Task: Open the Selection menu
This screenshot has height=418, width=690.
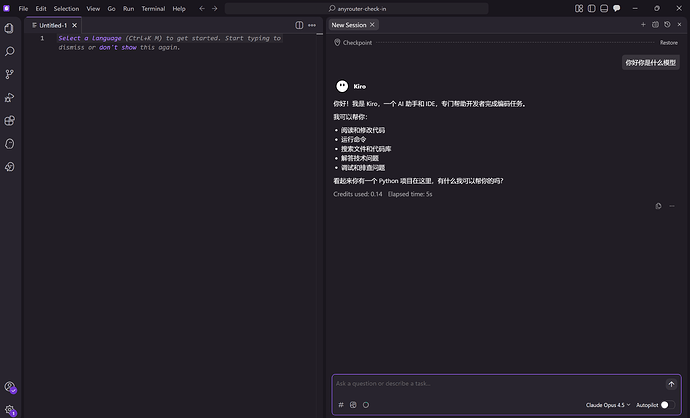Action: [66, 8]
